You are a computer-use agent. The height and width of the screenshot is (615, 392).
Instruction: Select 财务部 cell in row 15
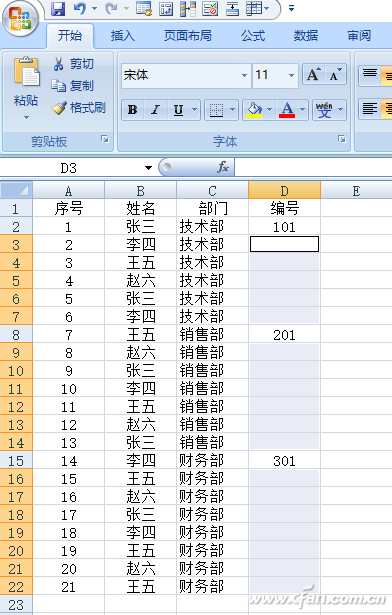(212, 461)
